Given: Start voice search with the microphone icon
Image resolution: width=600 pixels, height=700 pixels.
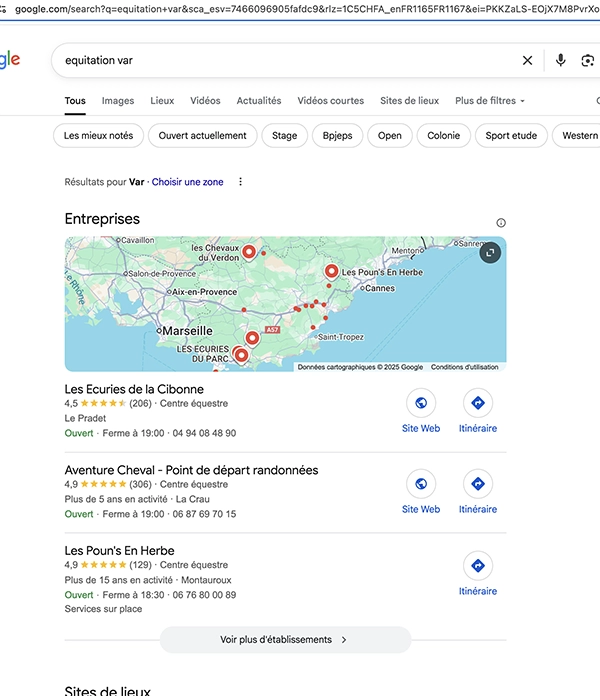Looking at the screenshot, I should pos(561,60).
